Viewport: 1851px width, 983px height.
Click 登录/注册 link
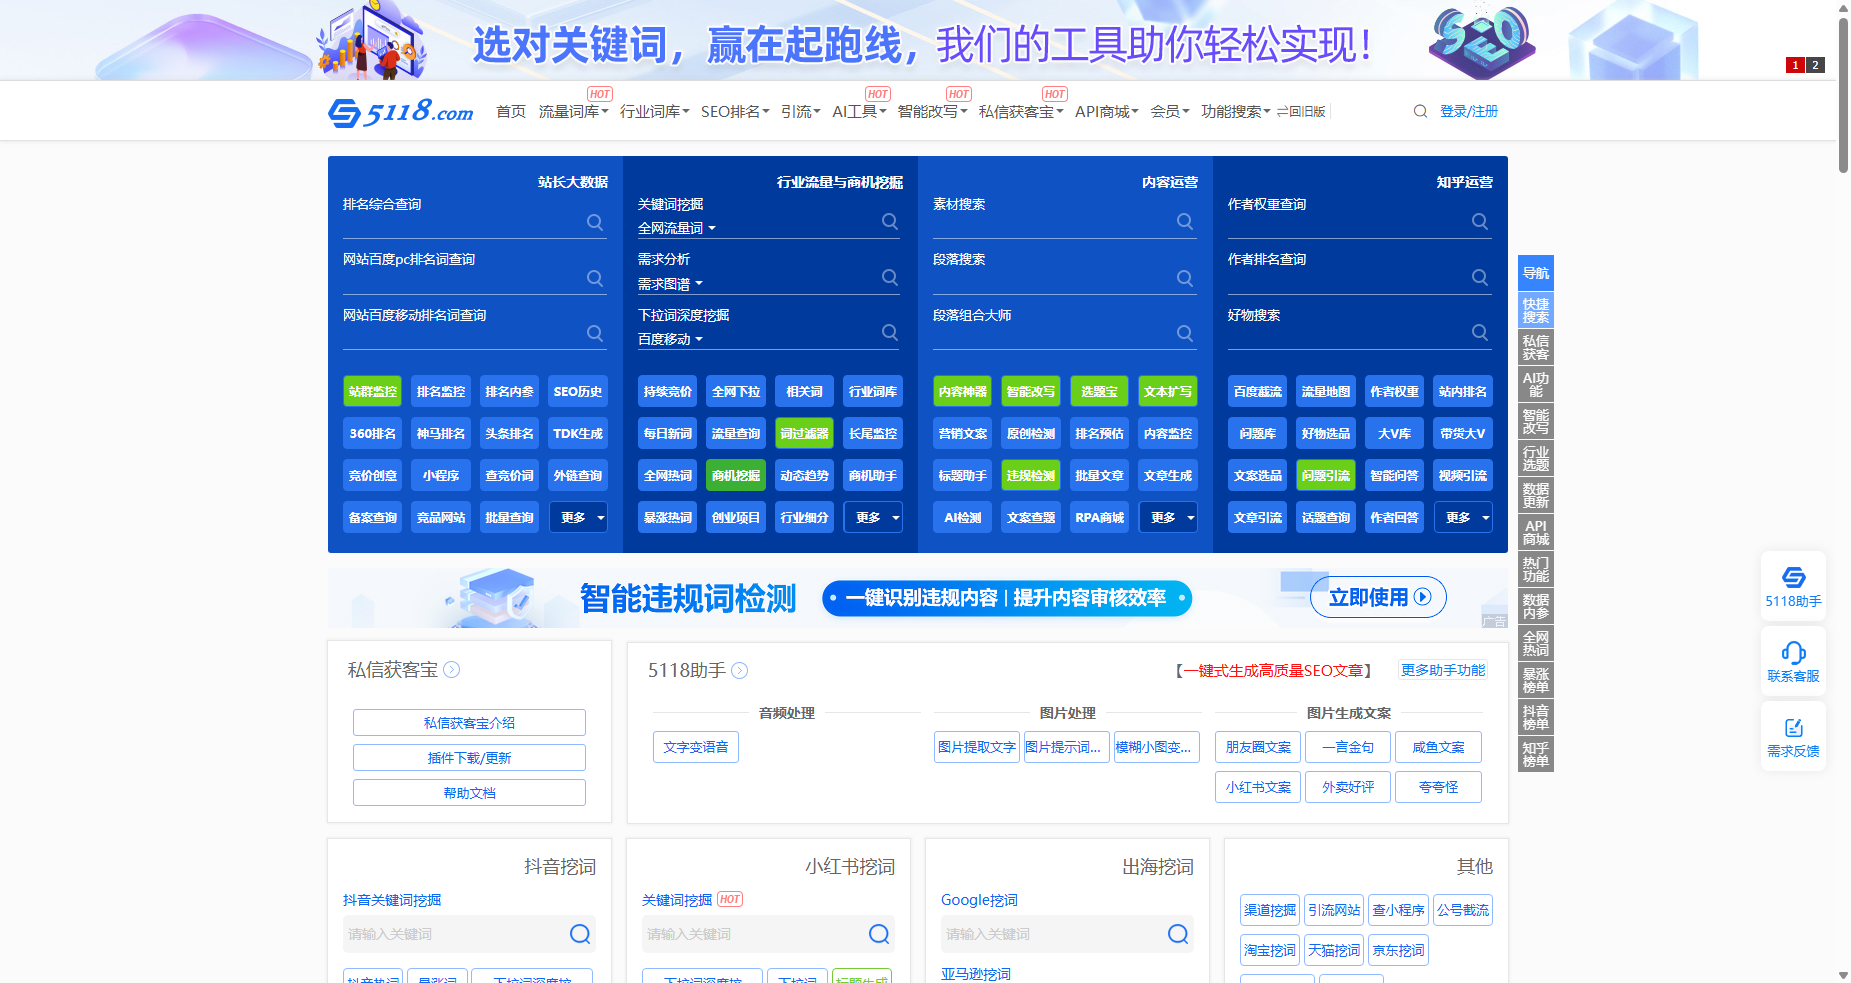[x=1469, y=111]
